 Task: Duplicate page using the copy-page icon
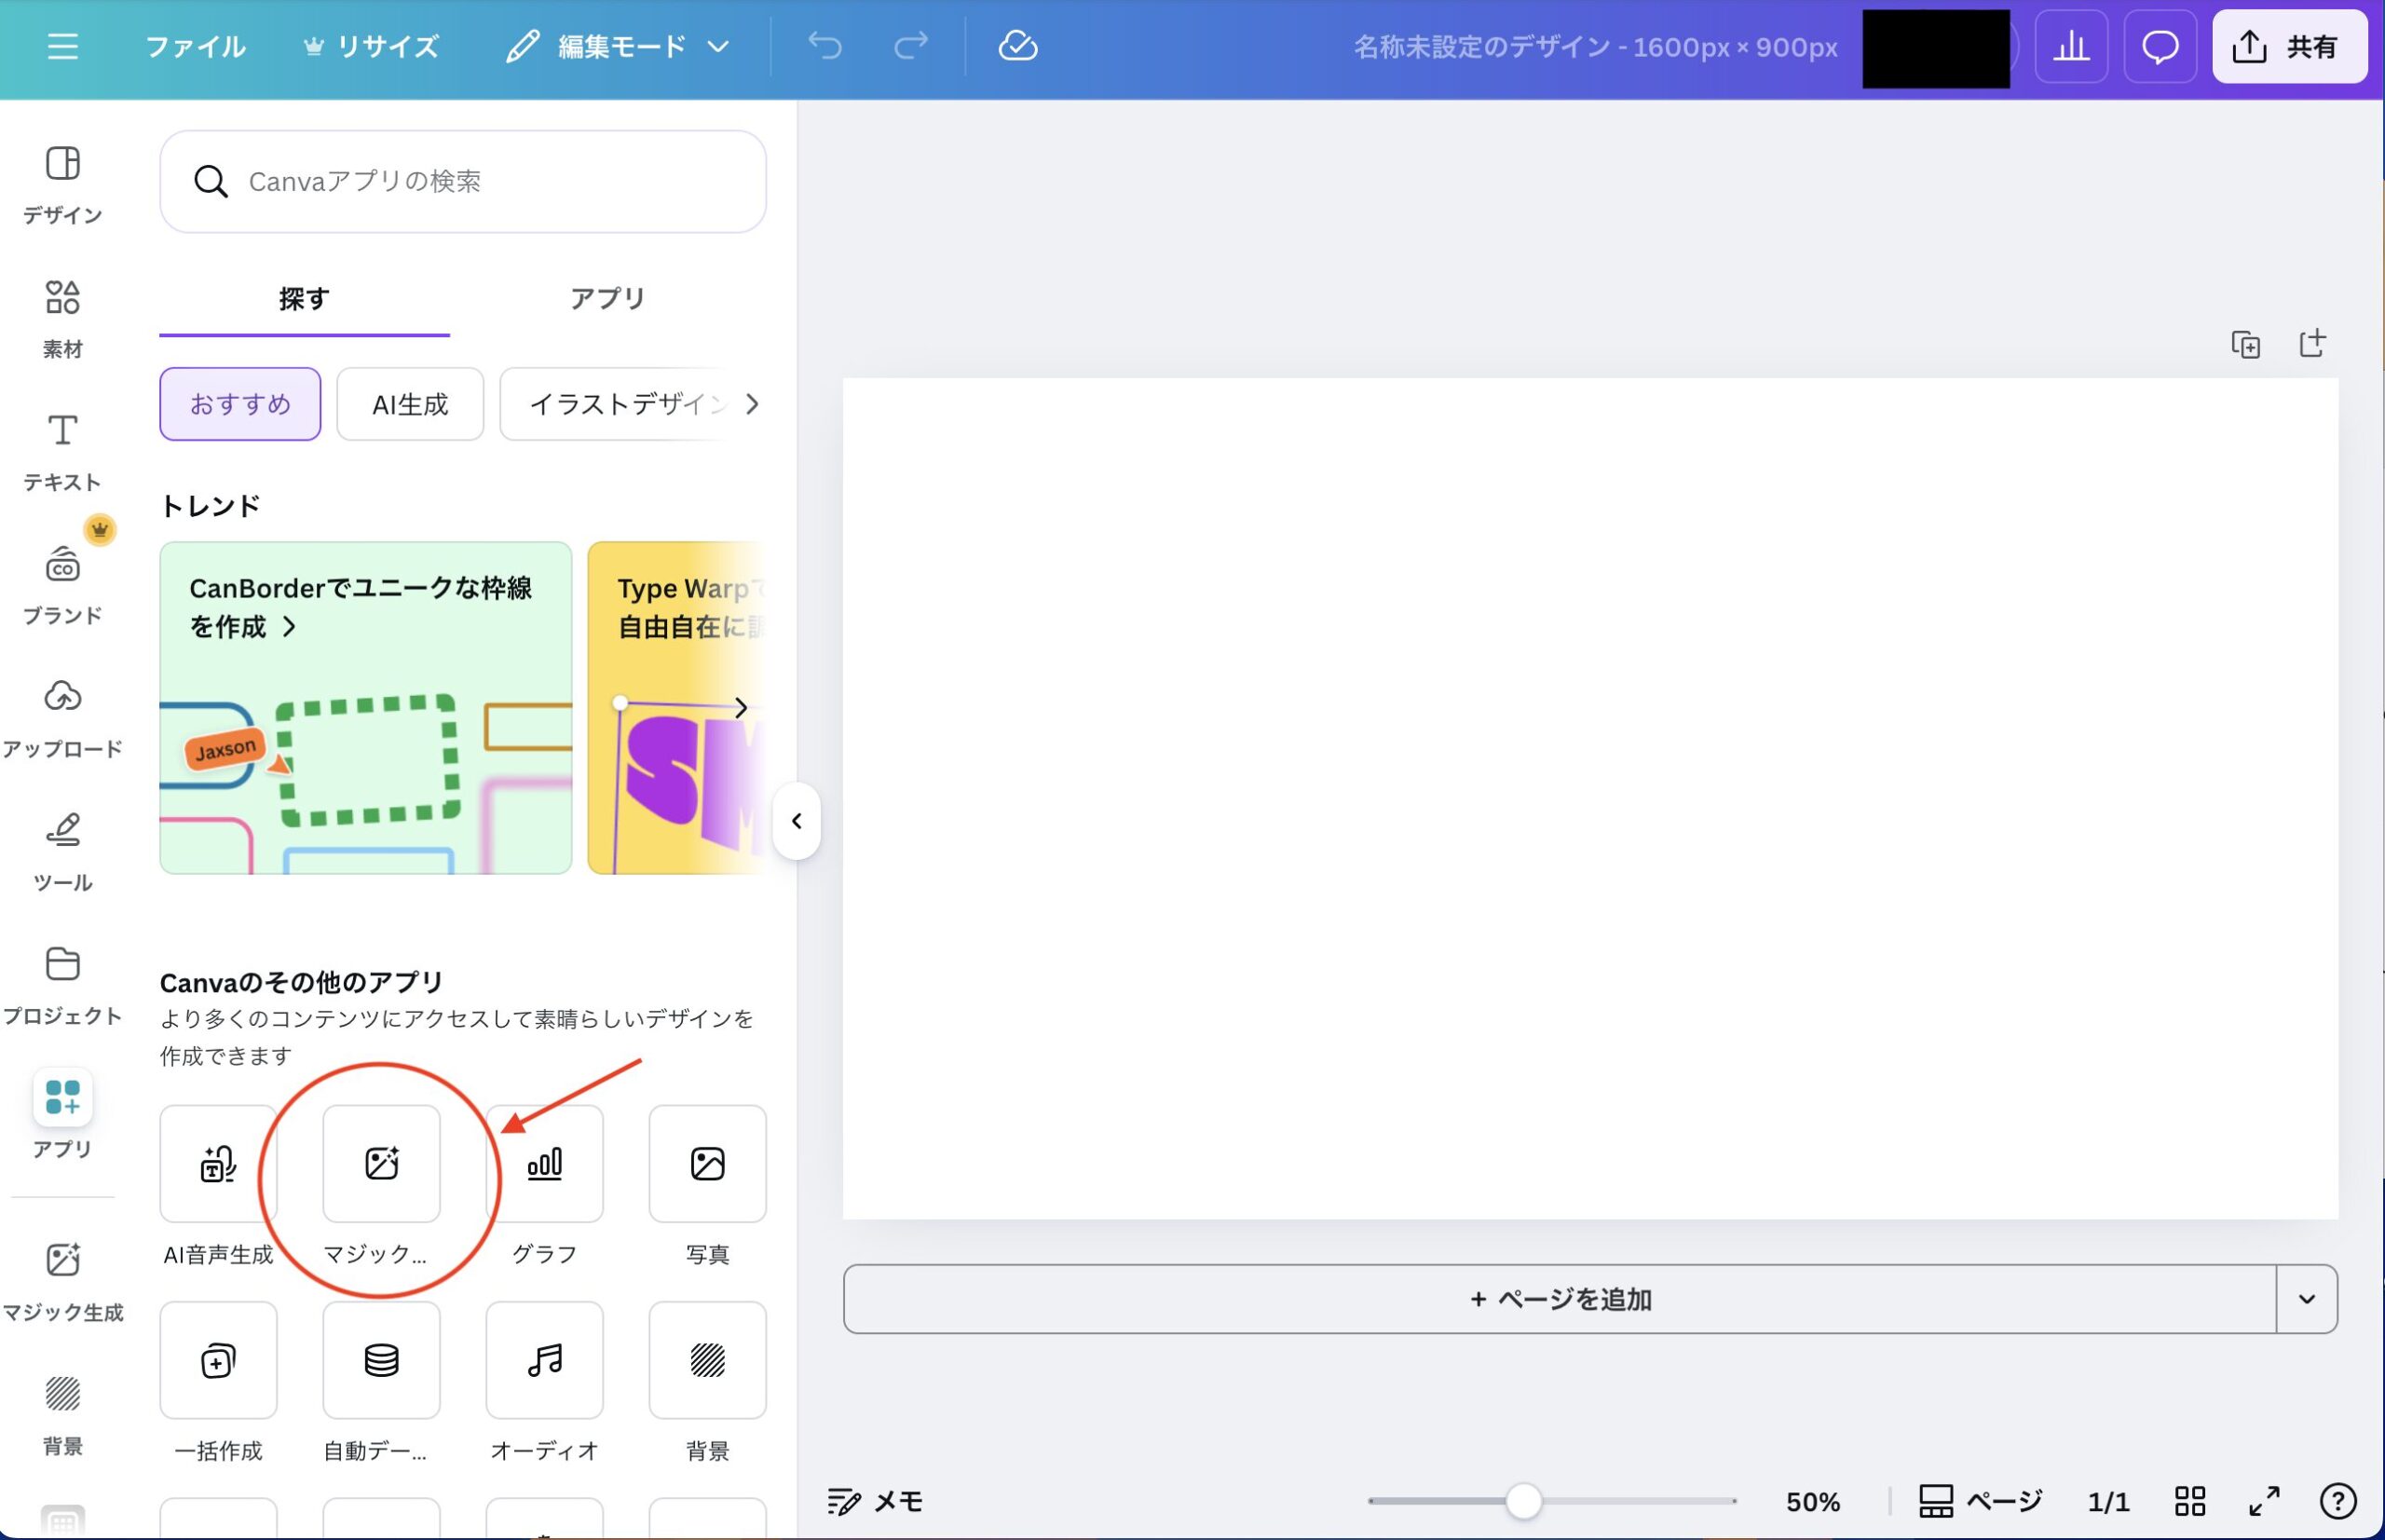[2246, 344]
